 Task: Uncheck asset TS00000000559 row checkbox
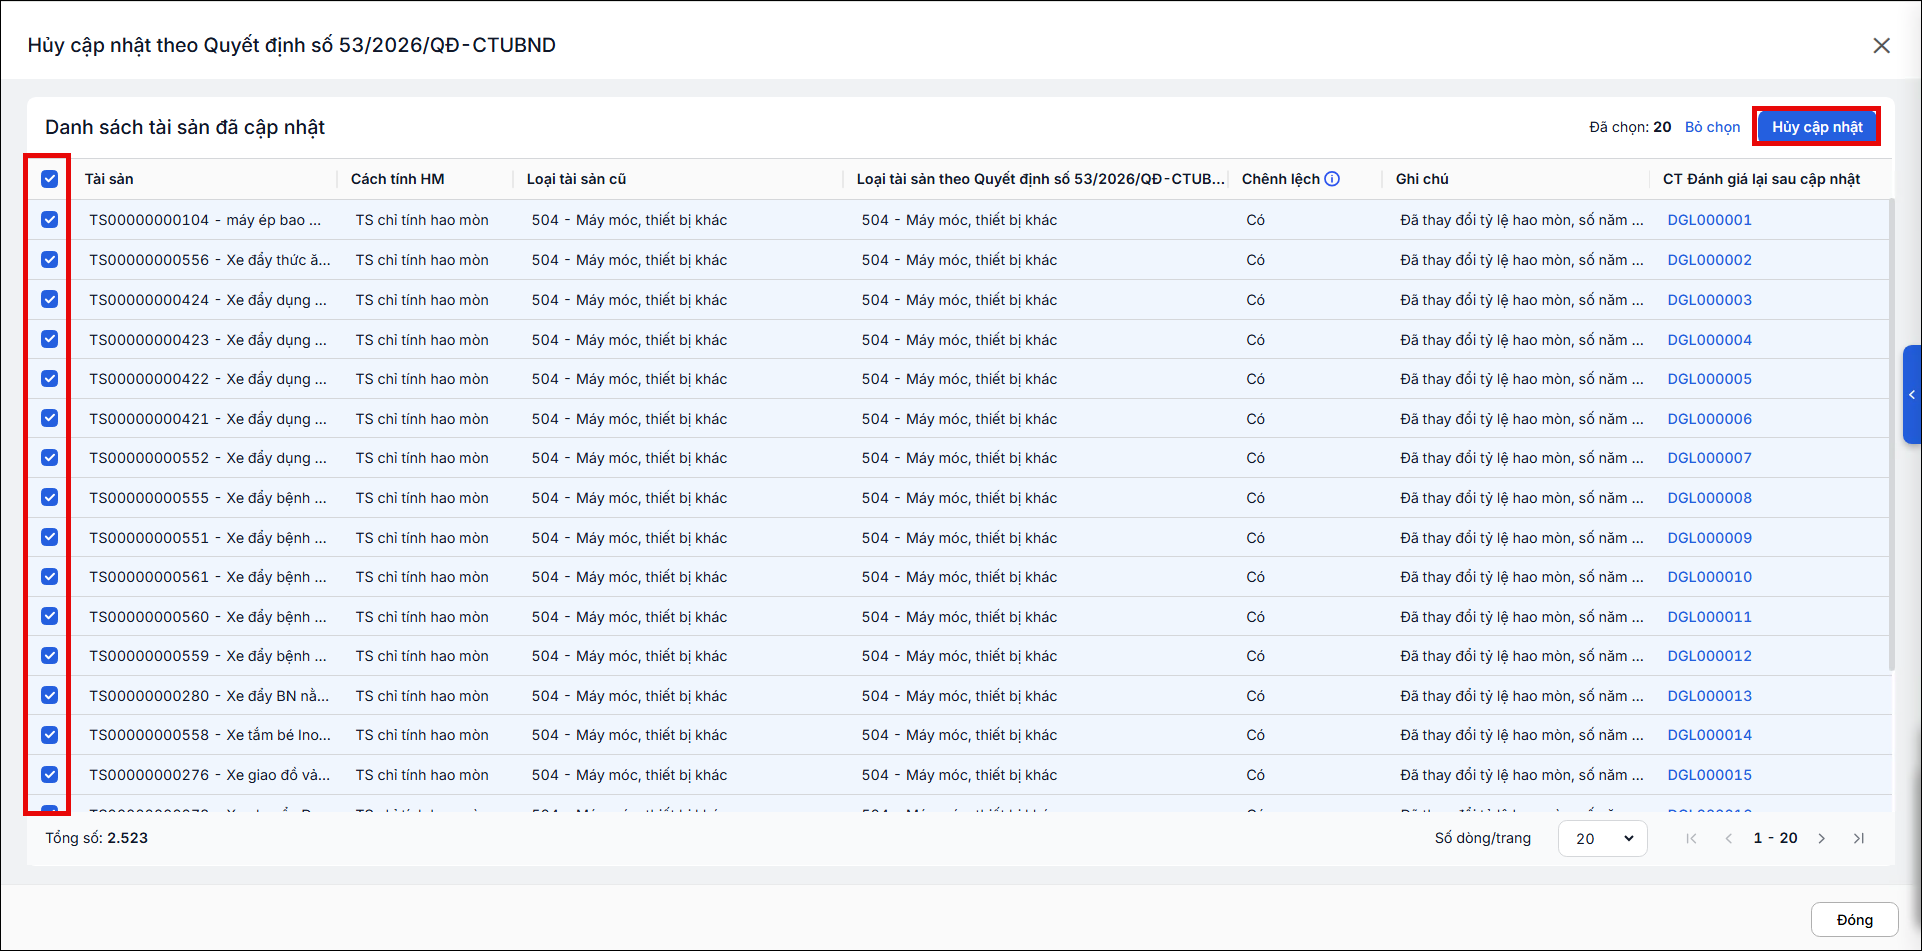49,656
